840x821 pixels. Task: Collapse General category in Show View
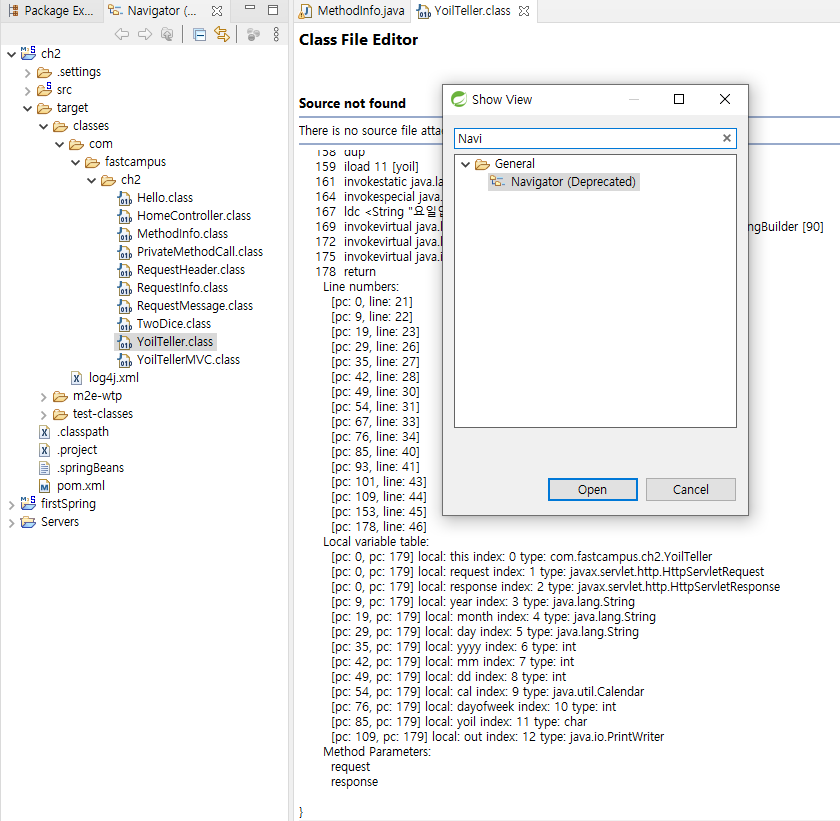466,164
